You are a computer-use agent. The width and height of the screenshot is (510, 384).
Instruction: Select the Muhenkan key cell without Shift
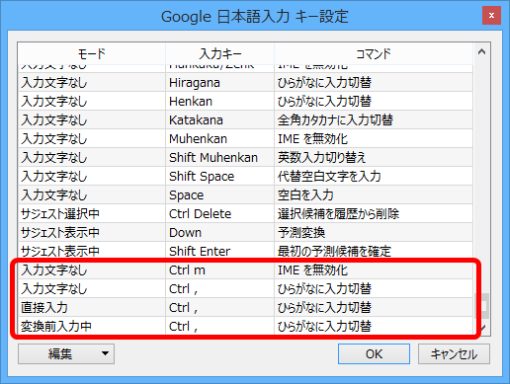(x=220, y=139)
